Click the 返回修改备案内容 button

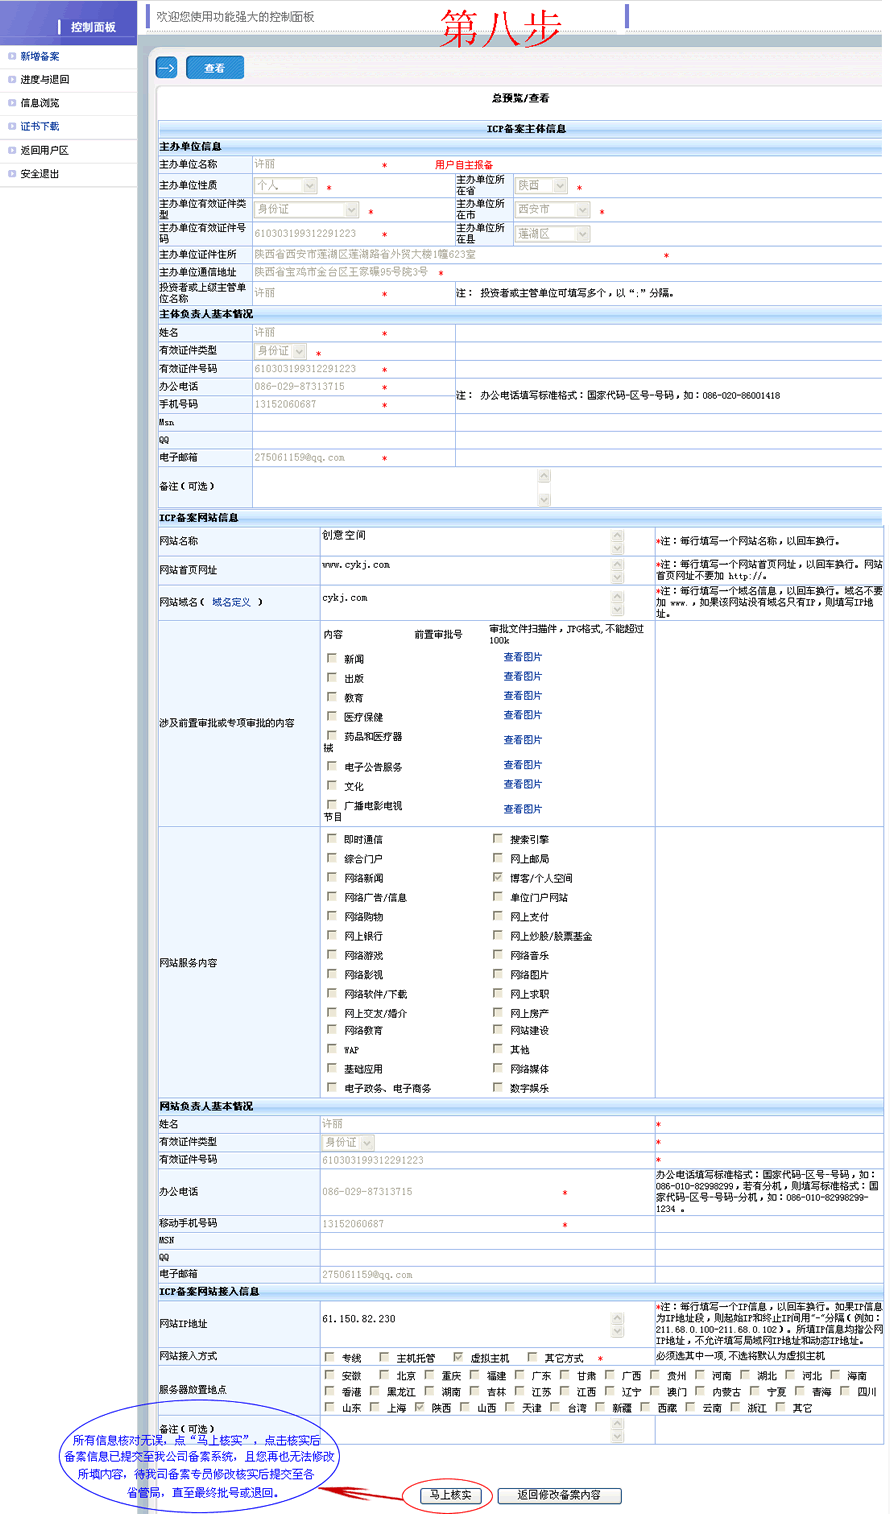click(x=559, y=1495)
